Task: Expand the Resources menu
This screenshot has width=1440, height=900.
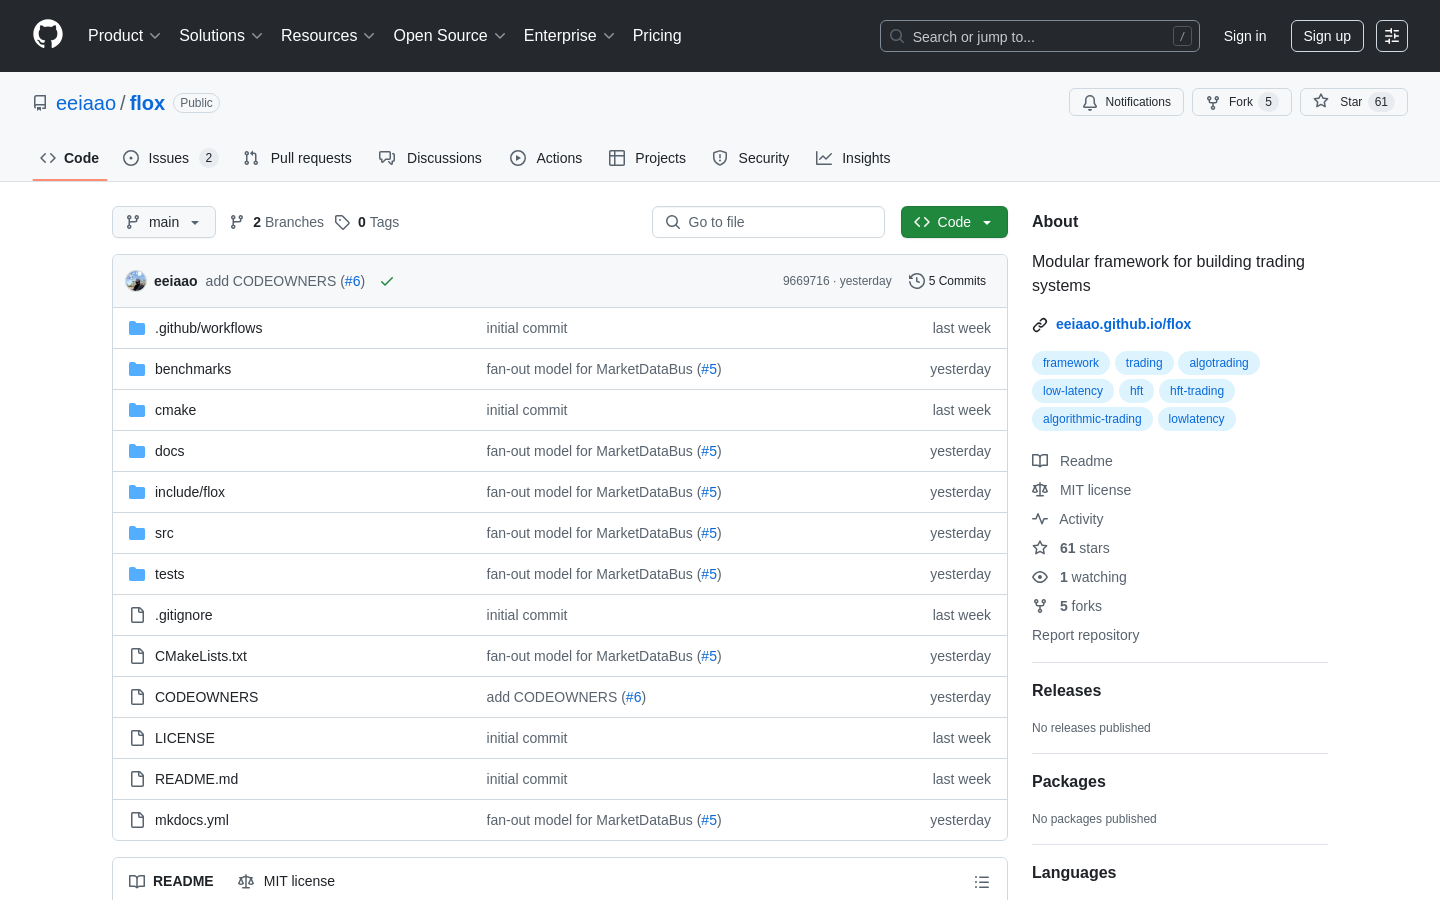Action: pyautogui.click(x=328, y=36)
